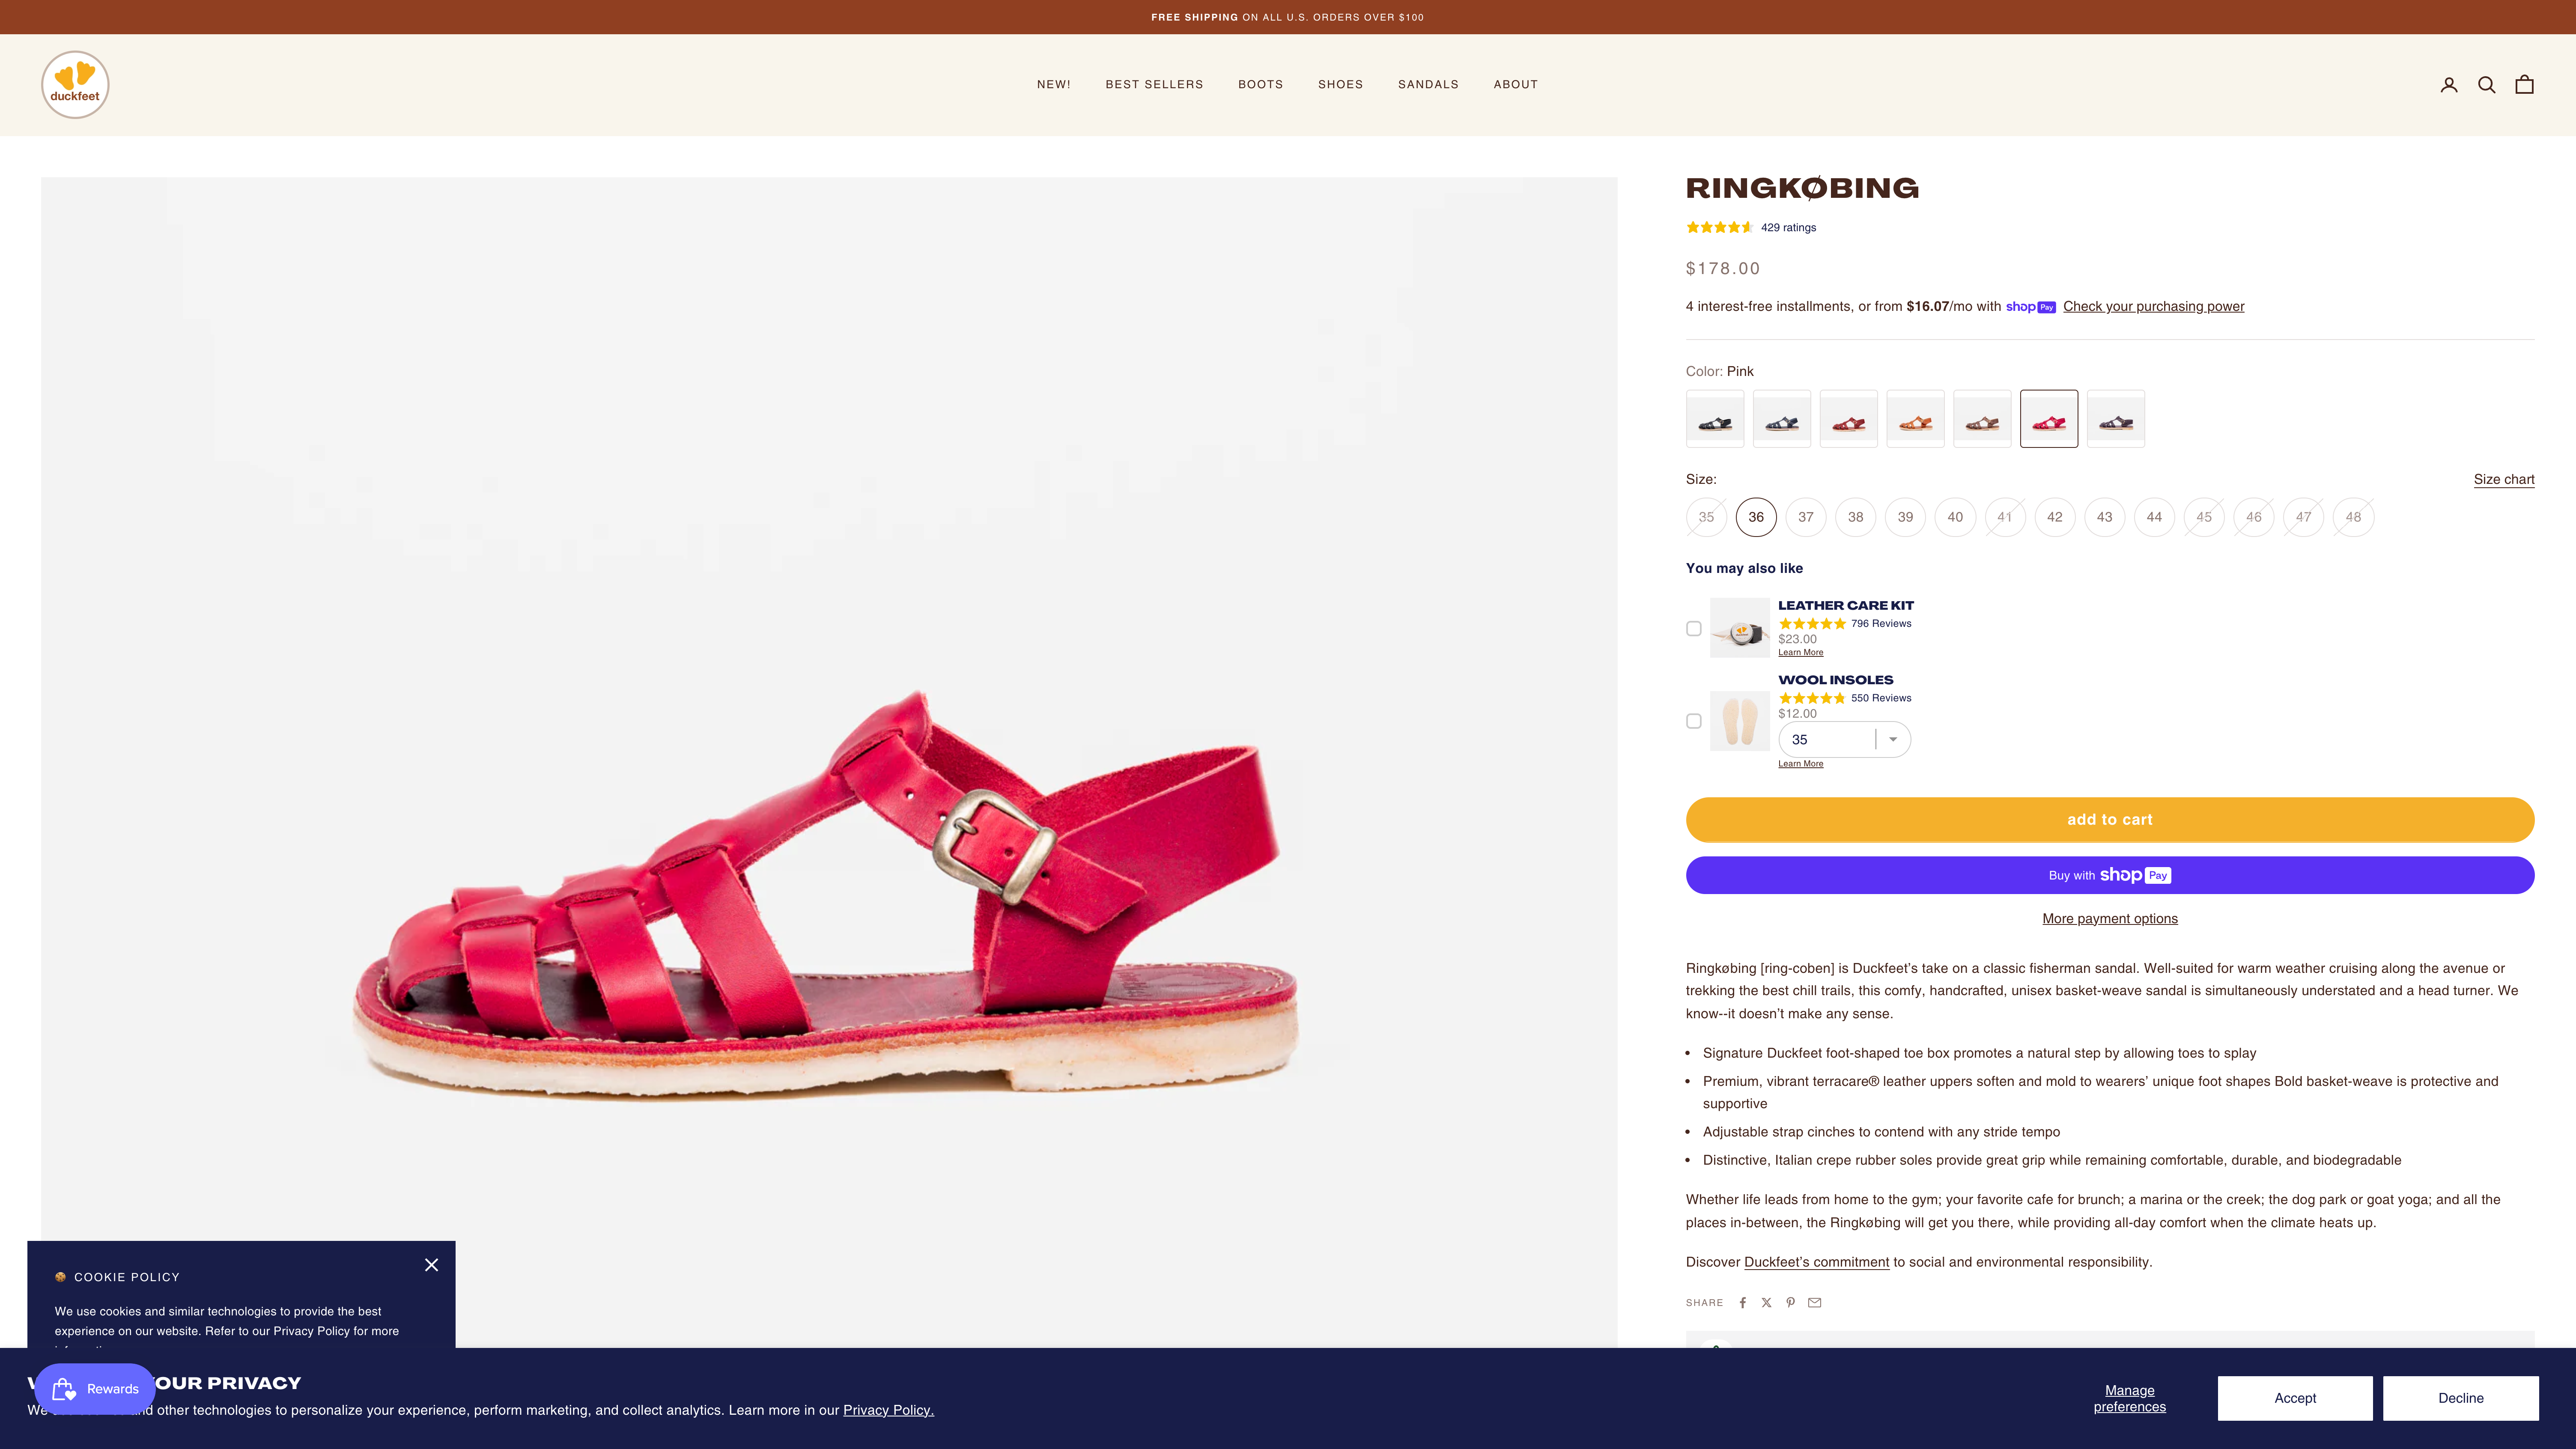Click the Leather Care Kit review stars
This screenshot has height=1449, width=2576.
1812,624
